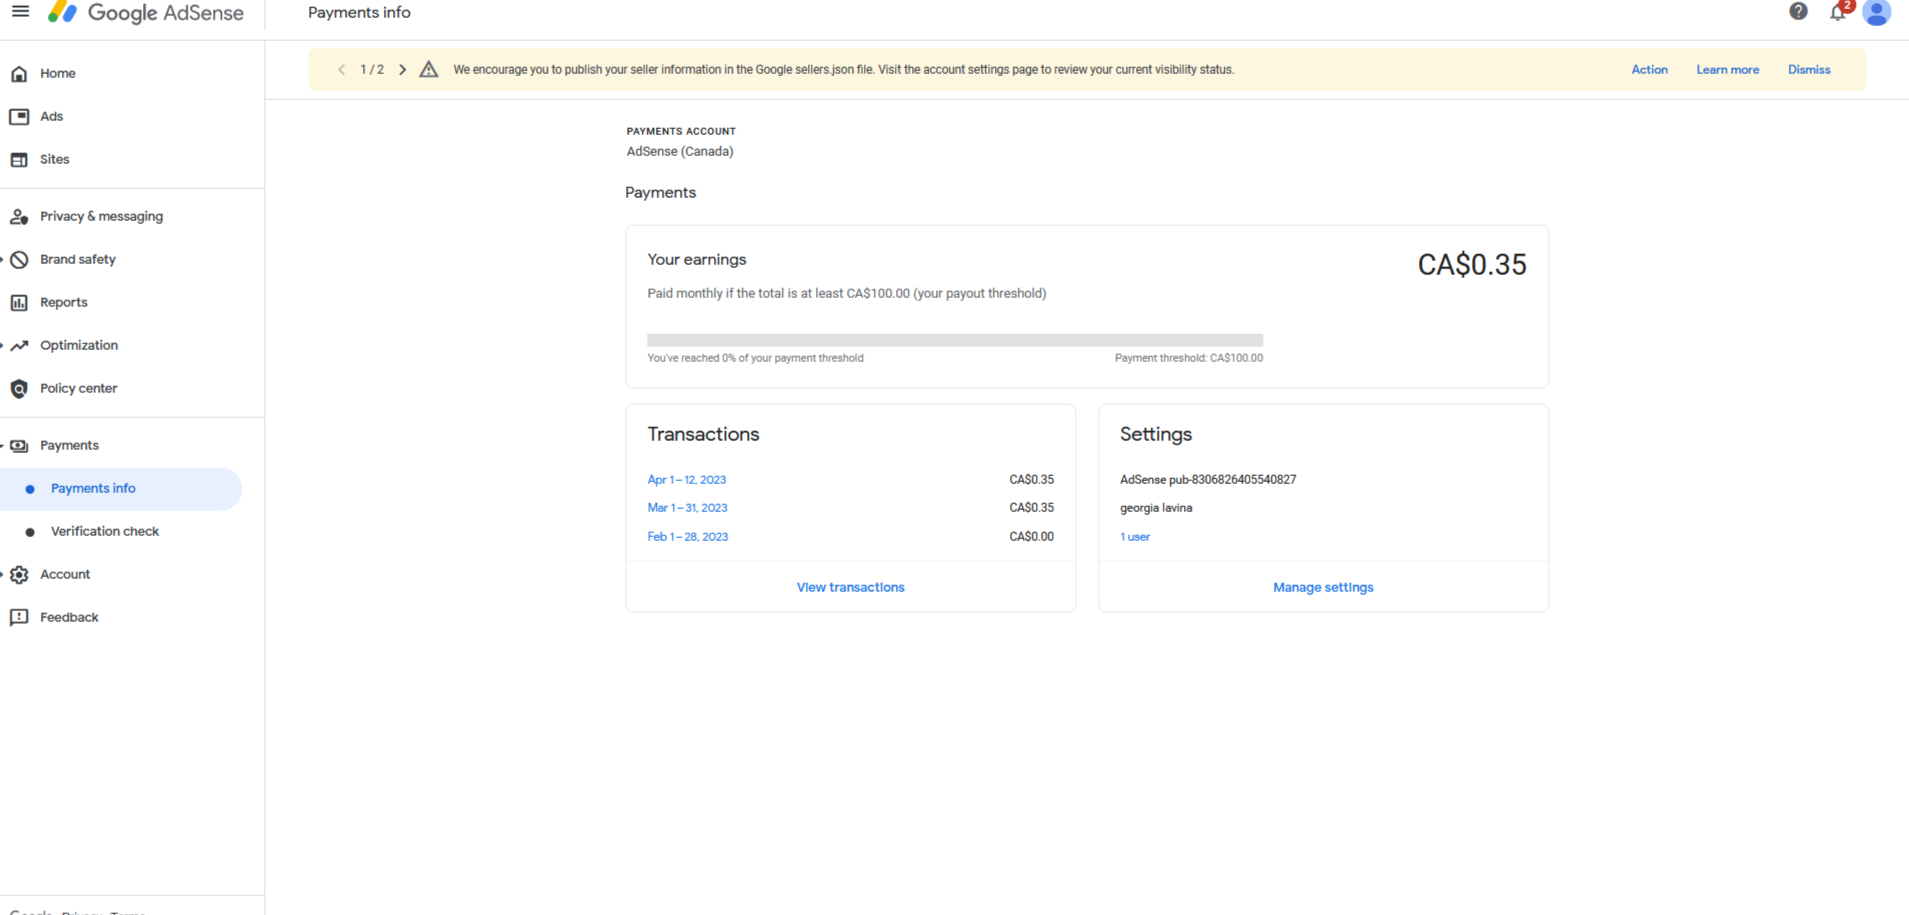Open the hamburger main menu
The width and height of the screenshot is (1909, 915).
coord(20,12)
